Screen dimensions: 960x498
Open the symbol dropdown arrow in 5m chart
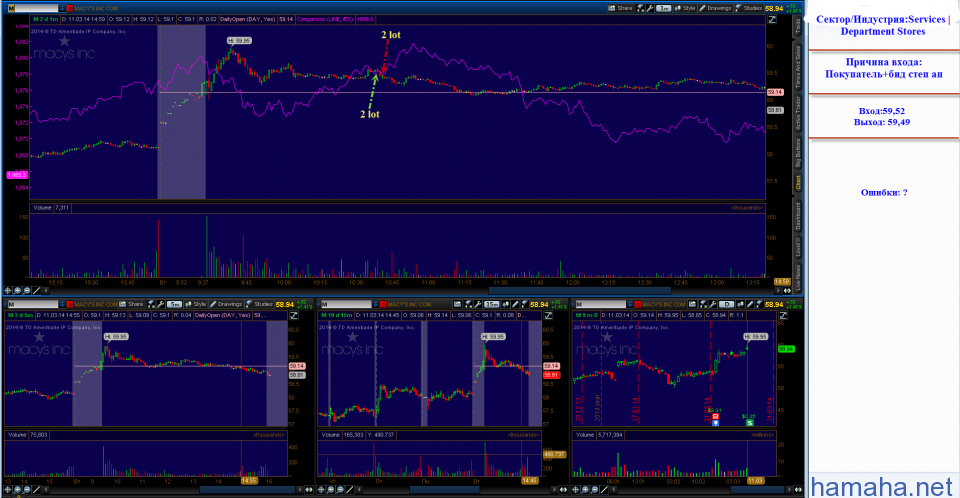tap(62, 304)
